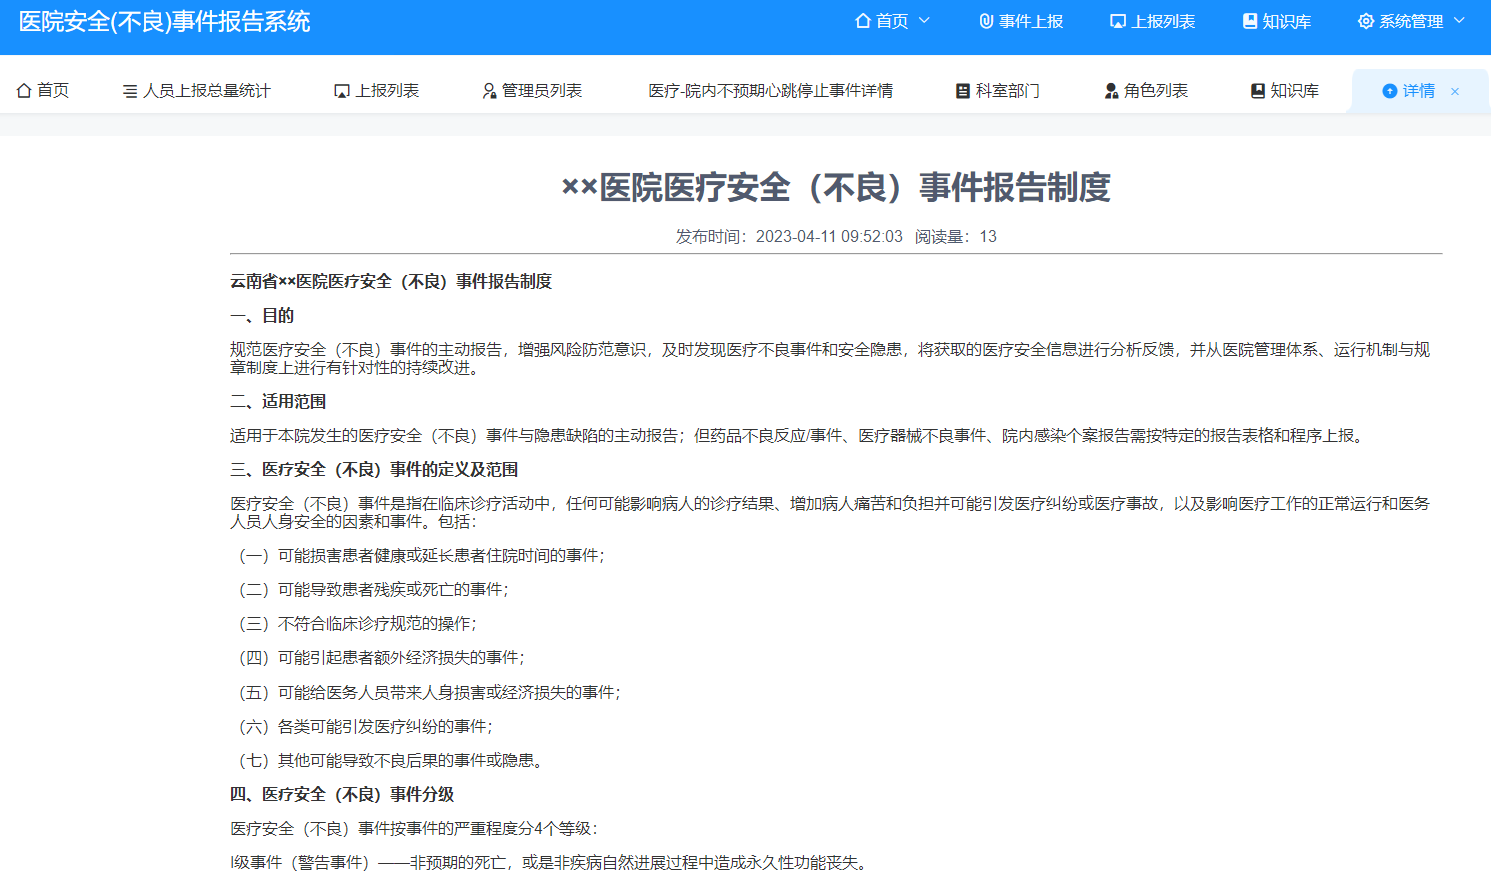Click the person icon on 管理员列表 tab

488,90
